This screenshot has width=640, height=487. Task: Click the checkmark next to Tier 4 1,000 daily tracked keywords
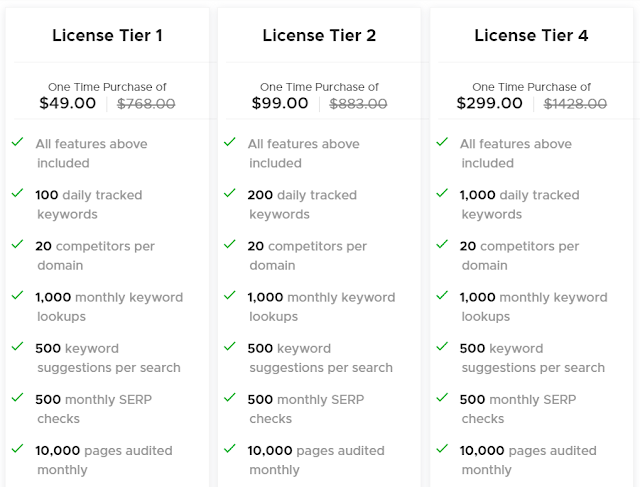click(442, 193)
